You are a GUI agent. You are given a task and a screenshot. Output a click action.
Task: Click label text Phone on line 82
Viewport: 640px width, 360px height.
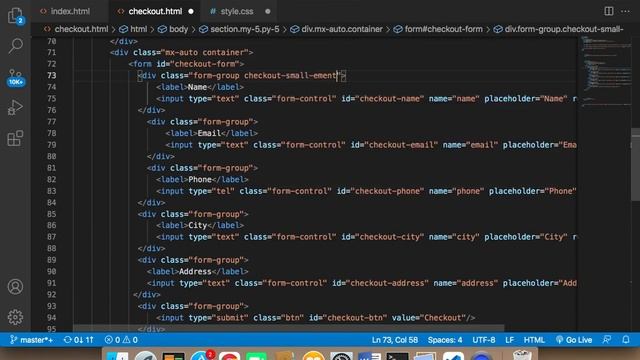[200, 179]
